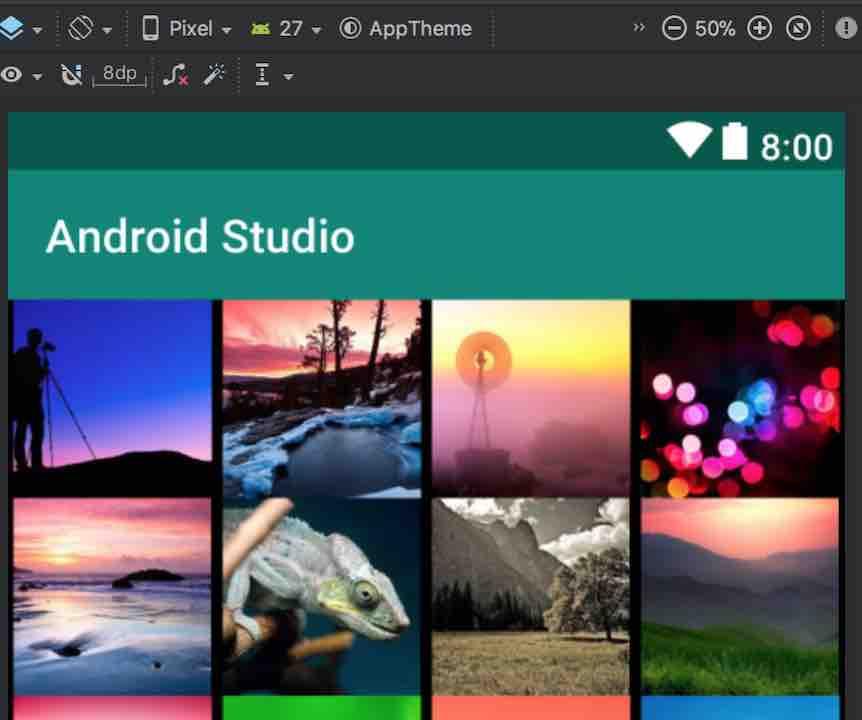Click the battery icon in preview
Image resolution: width=862 pixels, height=720 pixels.
[734, 141]
